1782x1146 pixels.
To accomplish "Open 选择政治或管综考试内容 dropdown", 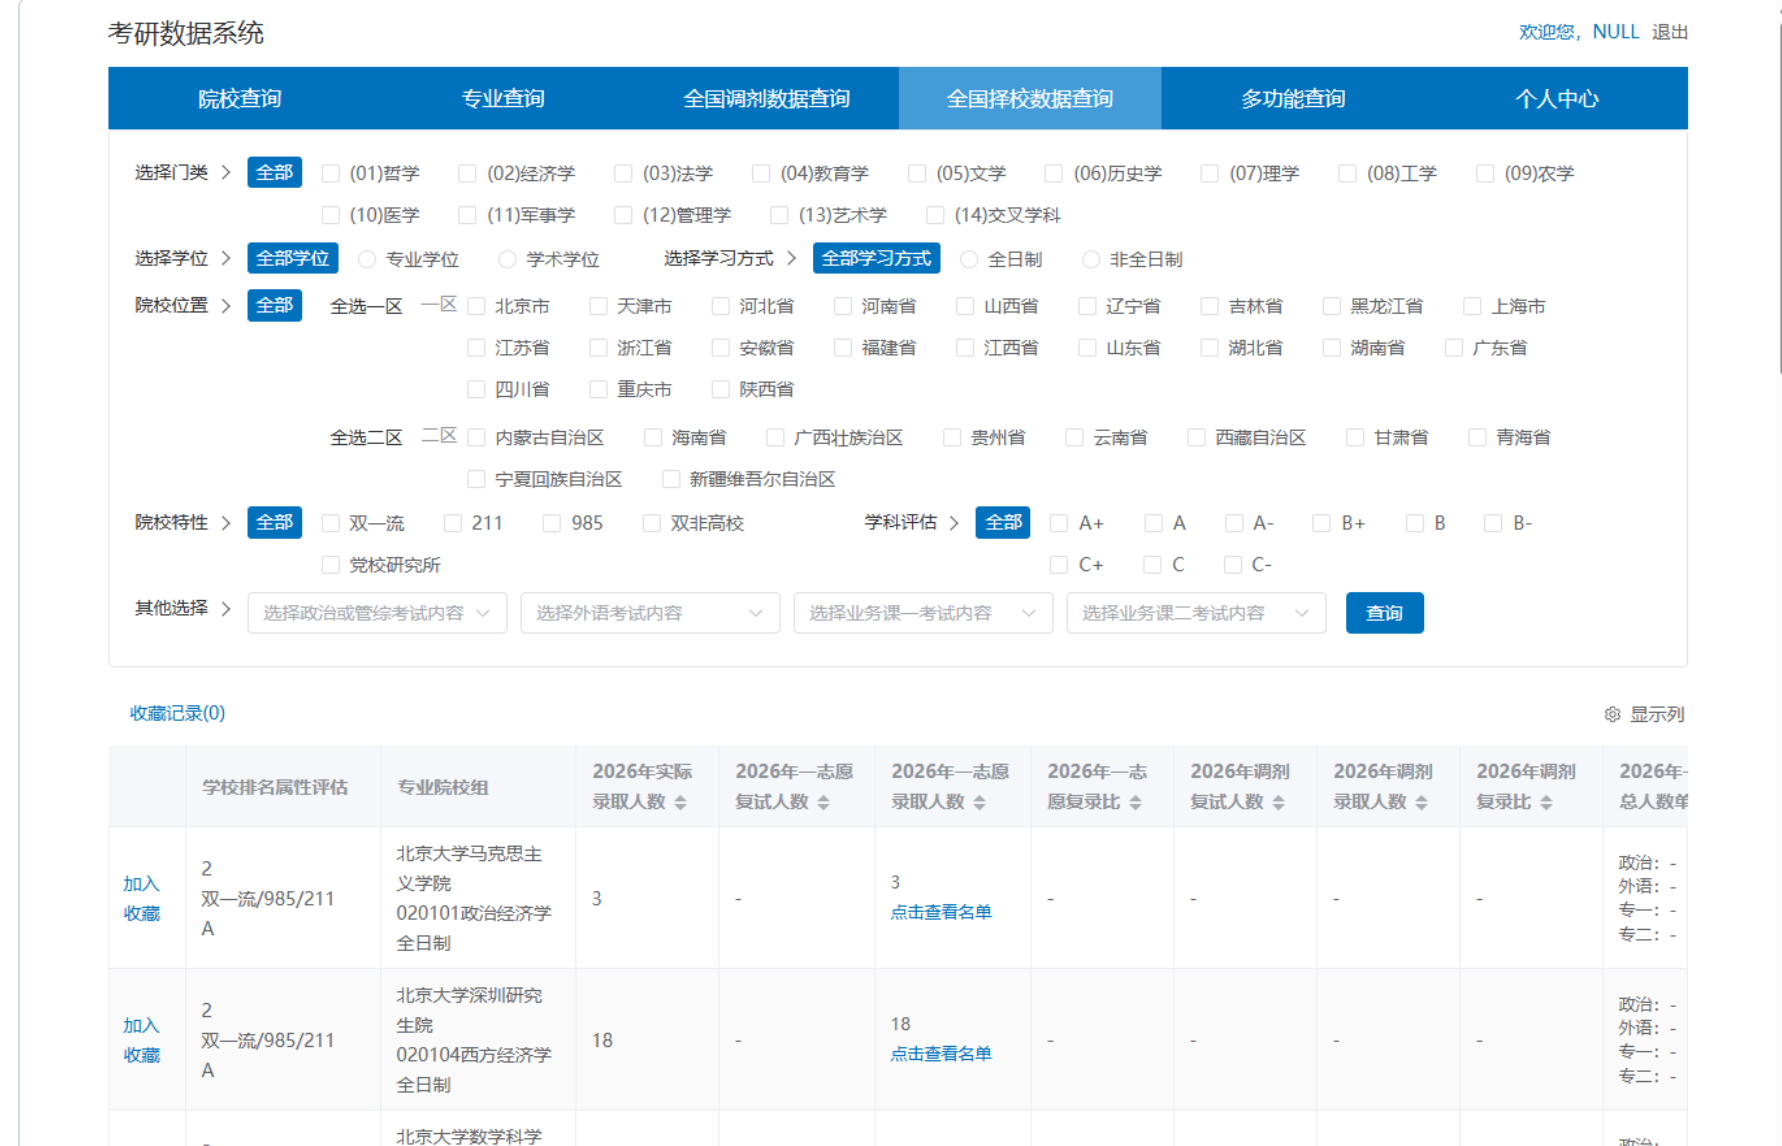I will click(x=377, y=613).
